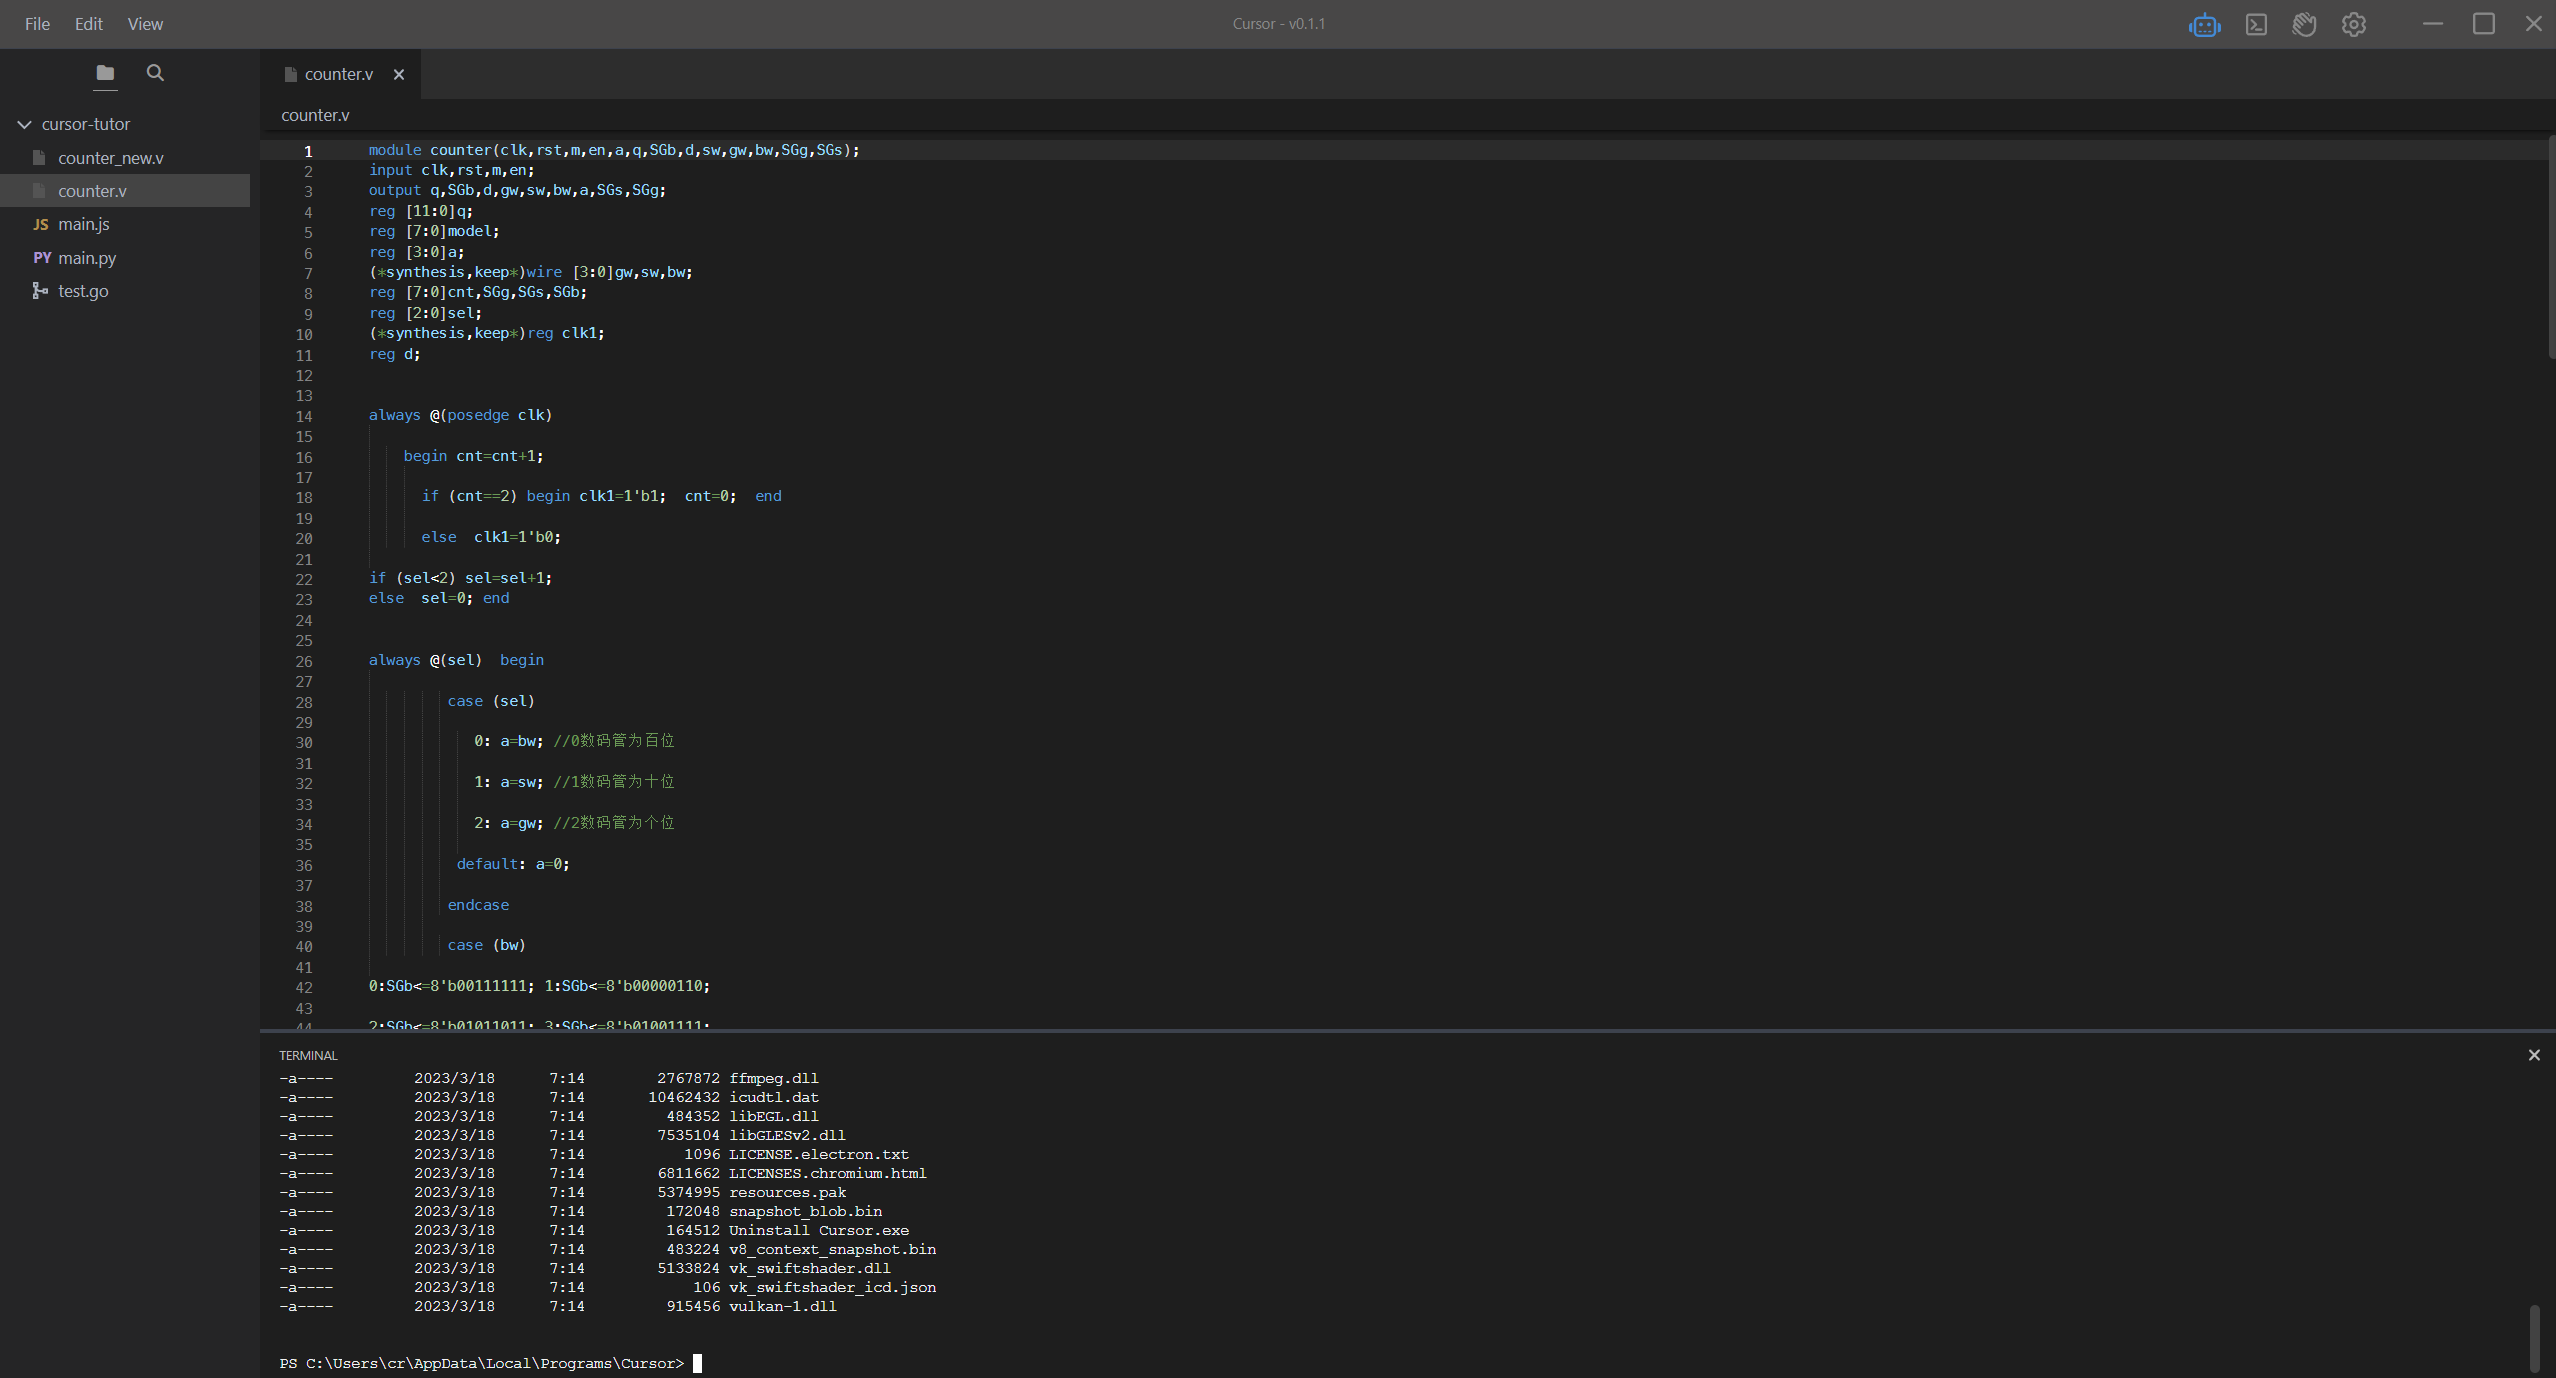The image size is (2556, 1378).
Task: Click line number 14 in gutter
Action: 304,416
